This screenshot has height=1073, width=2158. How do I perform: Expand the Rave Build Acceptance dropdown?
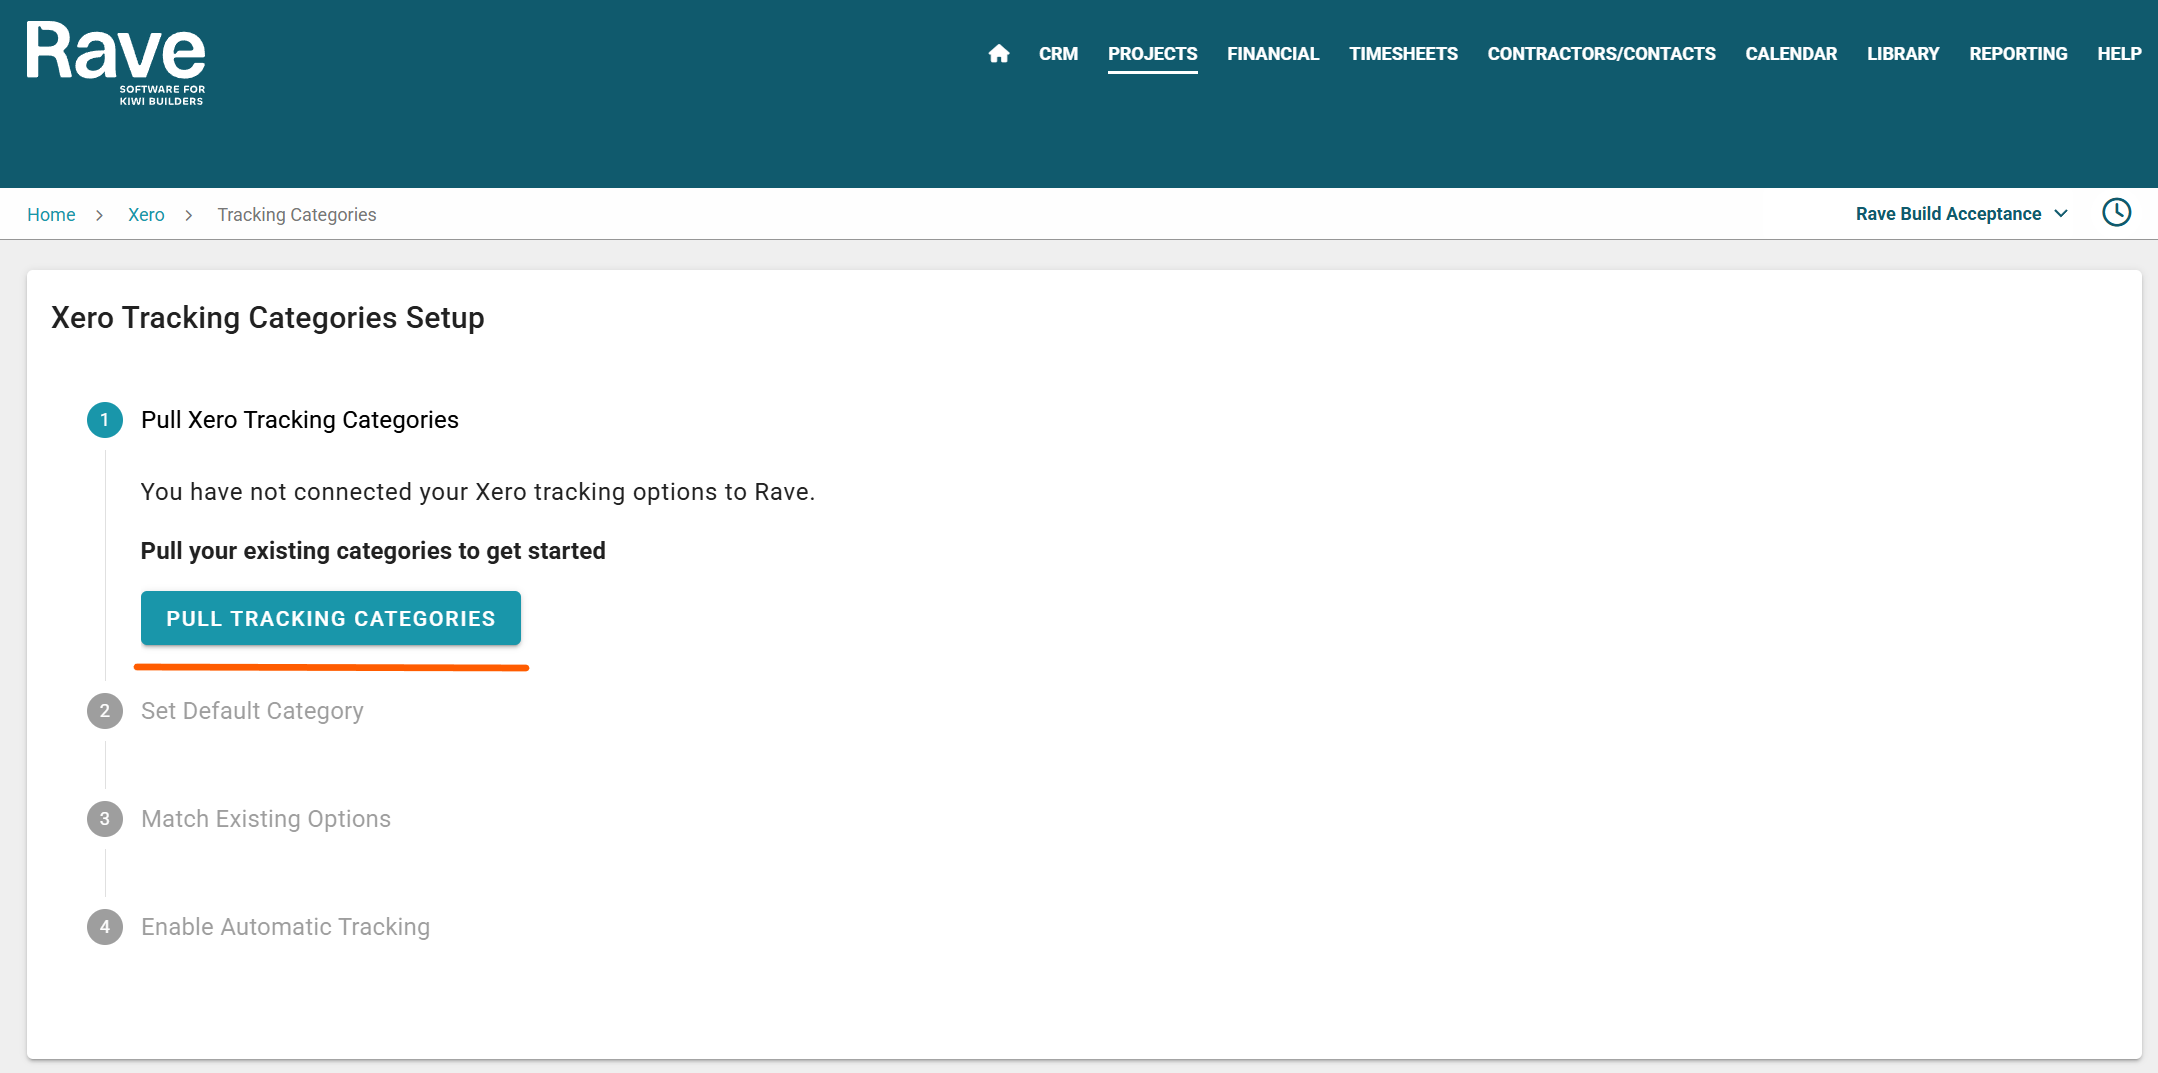pos(1961,214)
